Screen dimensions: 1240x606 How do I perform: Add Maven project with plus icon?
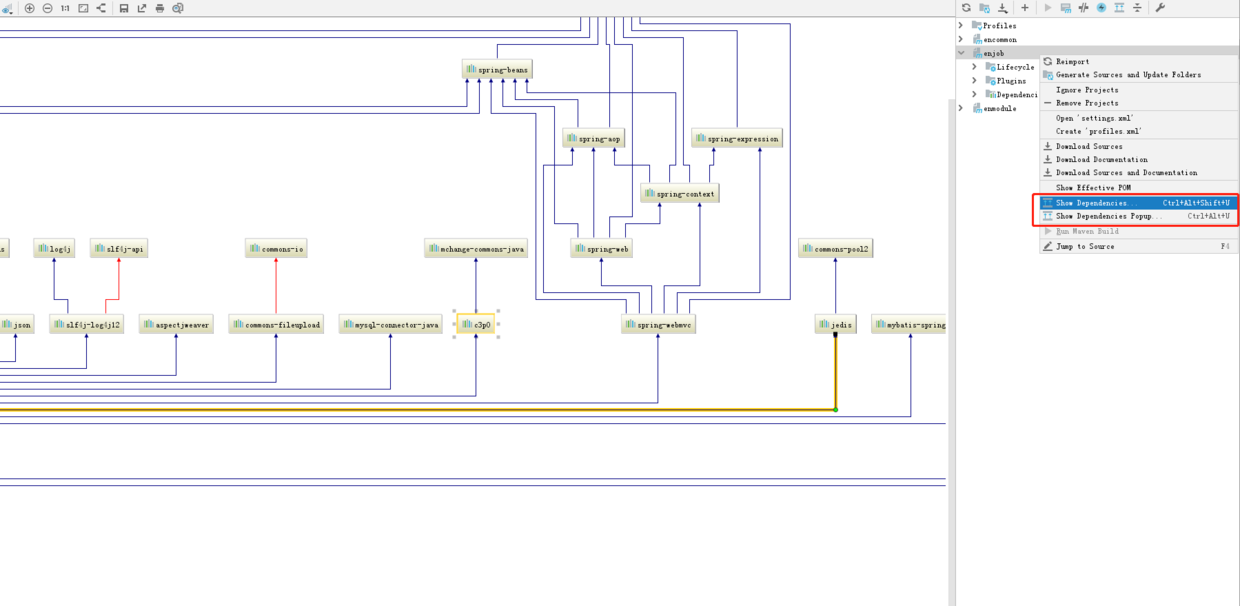click(x=1025, y=8)
